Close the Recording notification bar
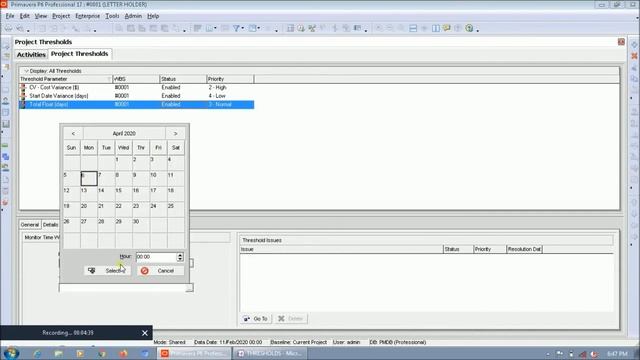Viewport: 640px width, 360px height. click(145, 333)
